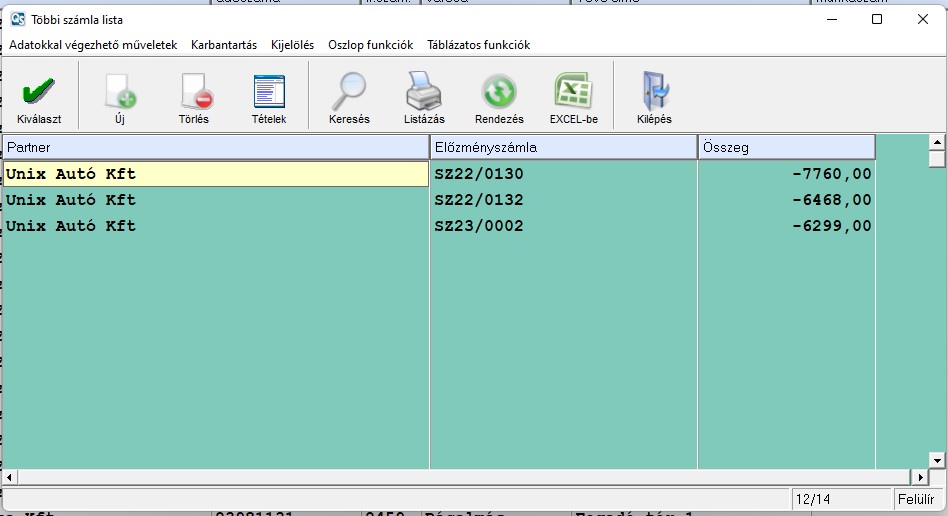Print the list via Listázás icon

(x=424, y=94)
